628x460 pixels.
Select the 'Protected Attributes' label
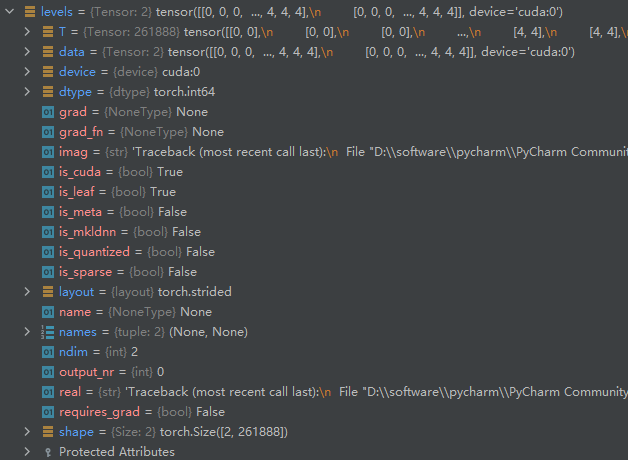tap(117, 452)
